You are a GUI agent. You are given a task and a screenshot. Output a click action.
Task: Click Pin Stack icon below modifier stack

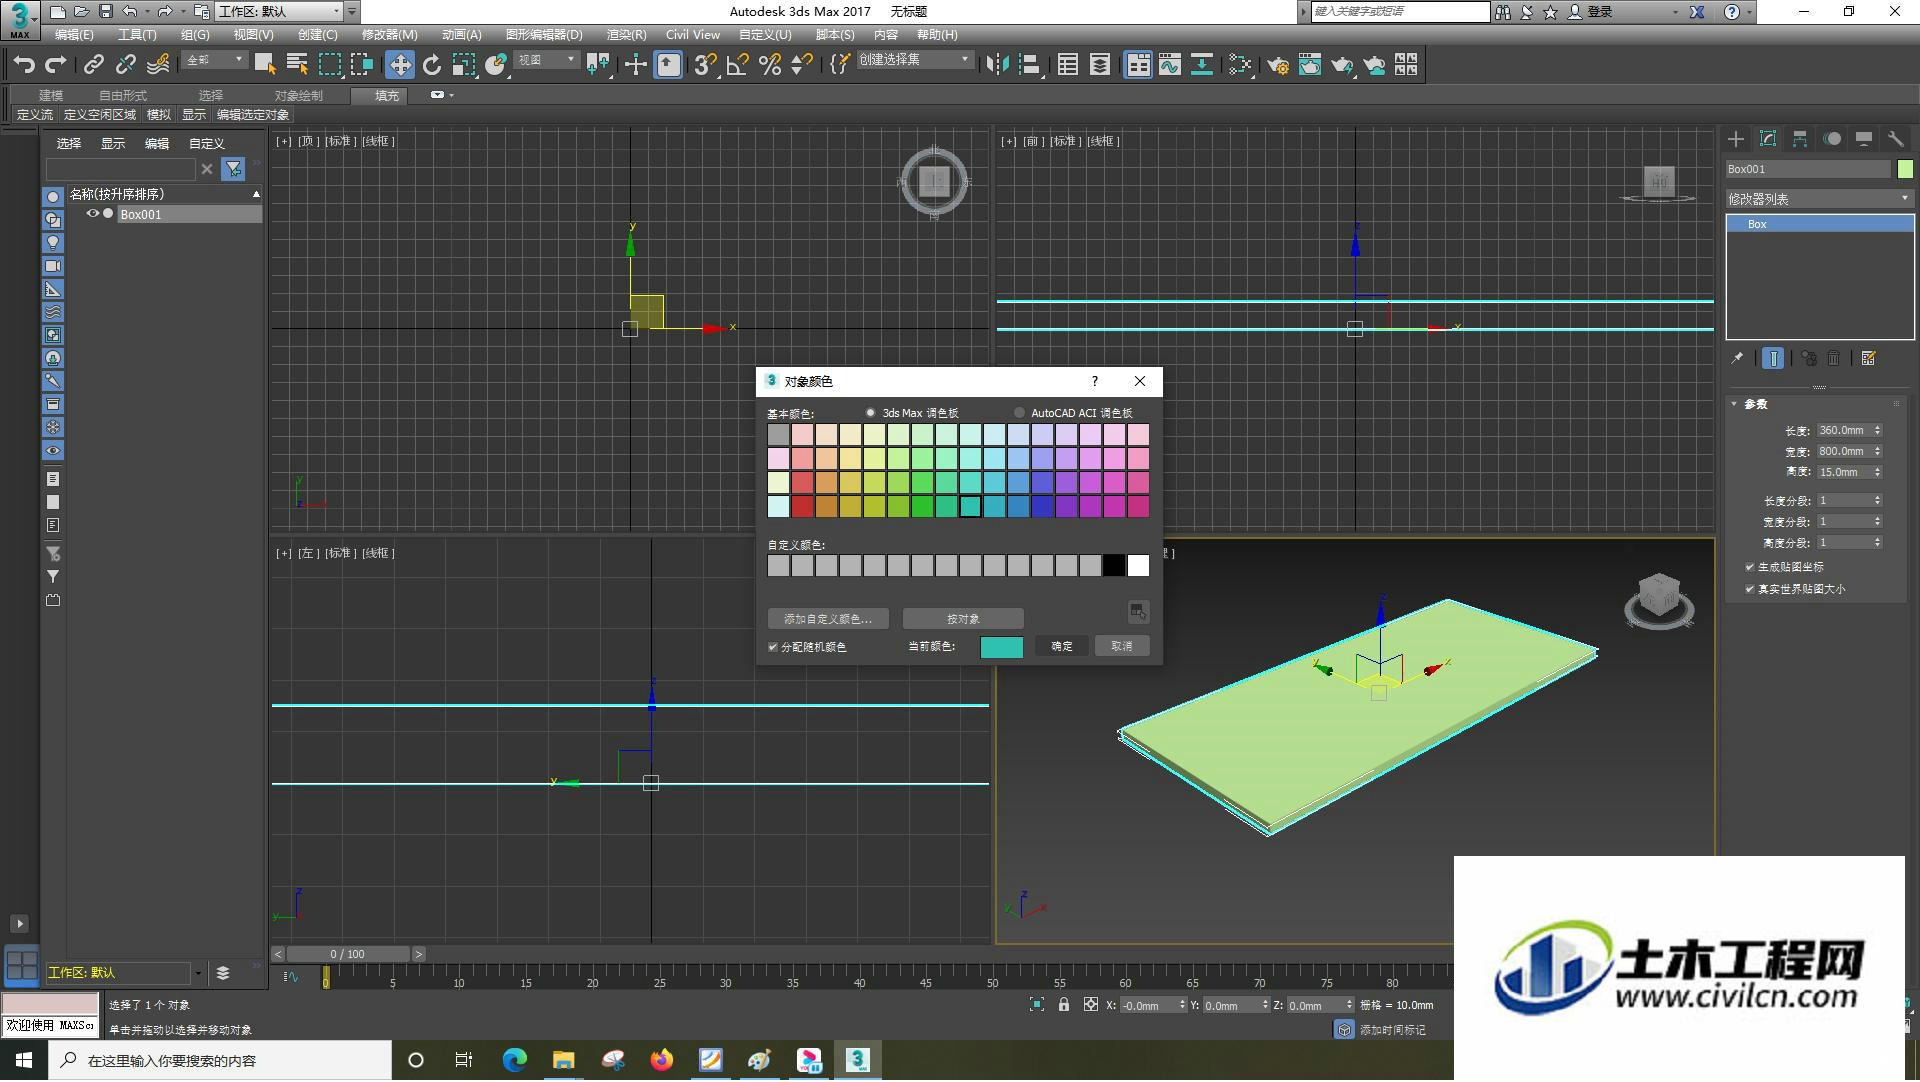1737,358
